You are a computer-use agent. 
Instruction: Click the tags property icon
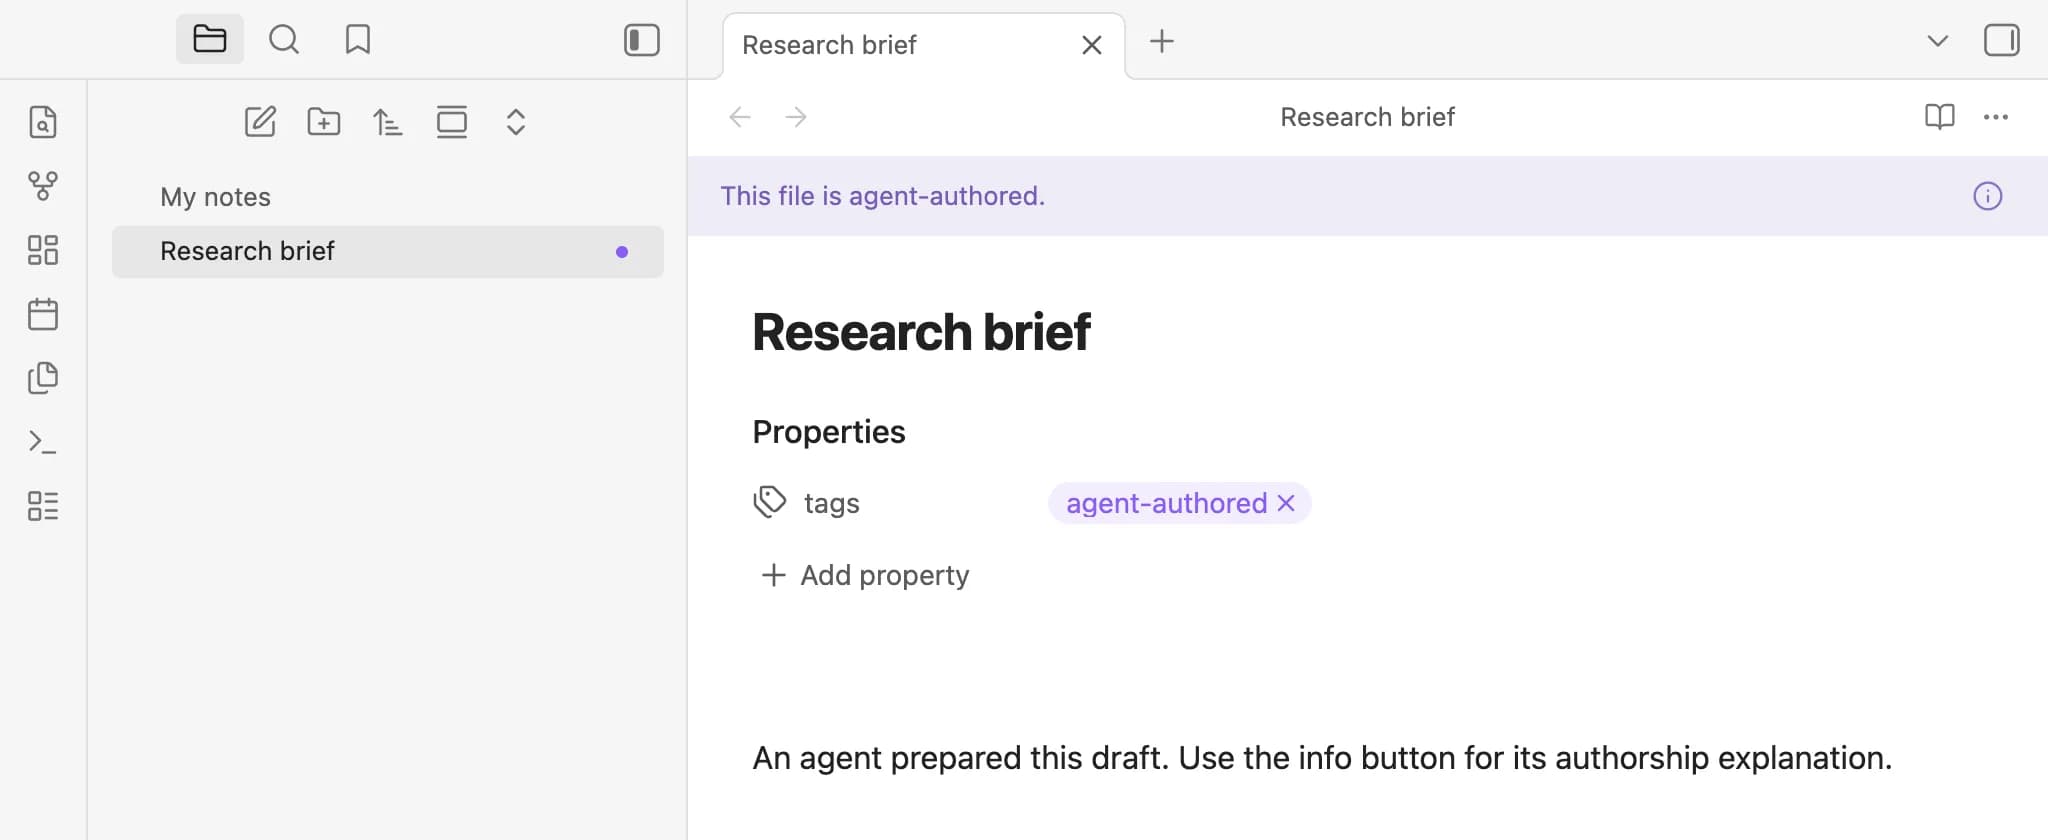click(770, 502)
